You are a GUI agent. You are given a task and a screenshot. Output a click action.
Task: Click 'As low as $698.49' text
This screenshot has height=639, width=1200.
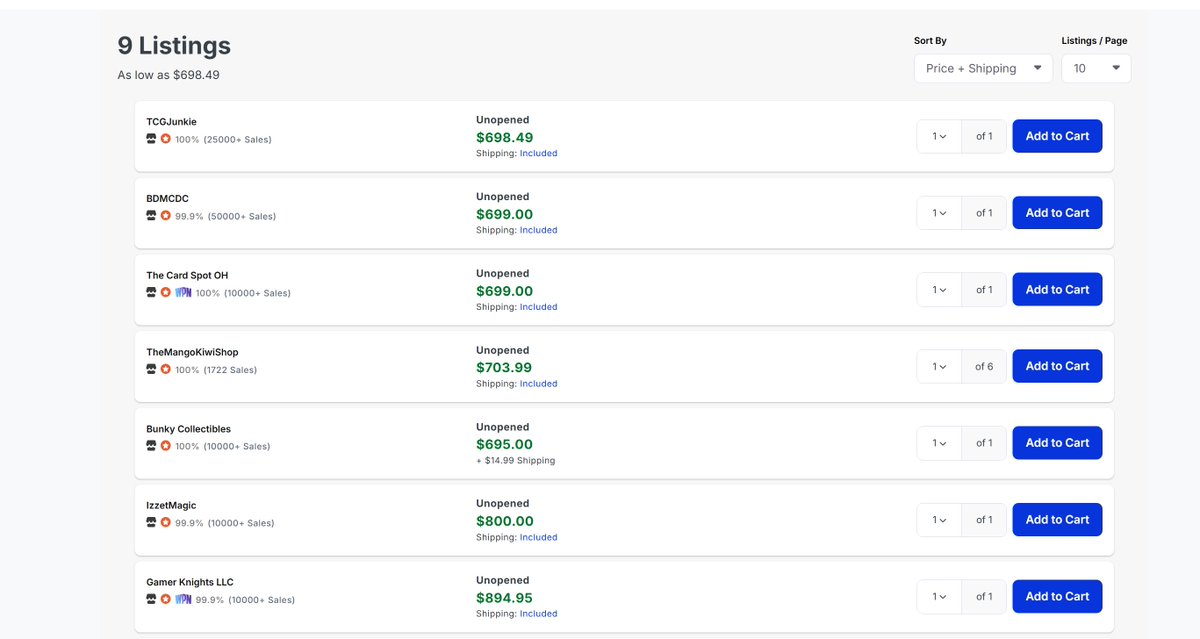(168, 75)
